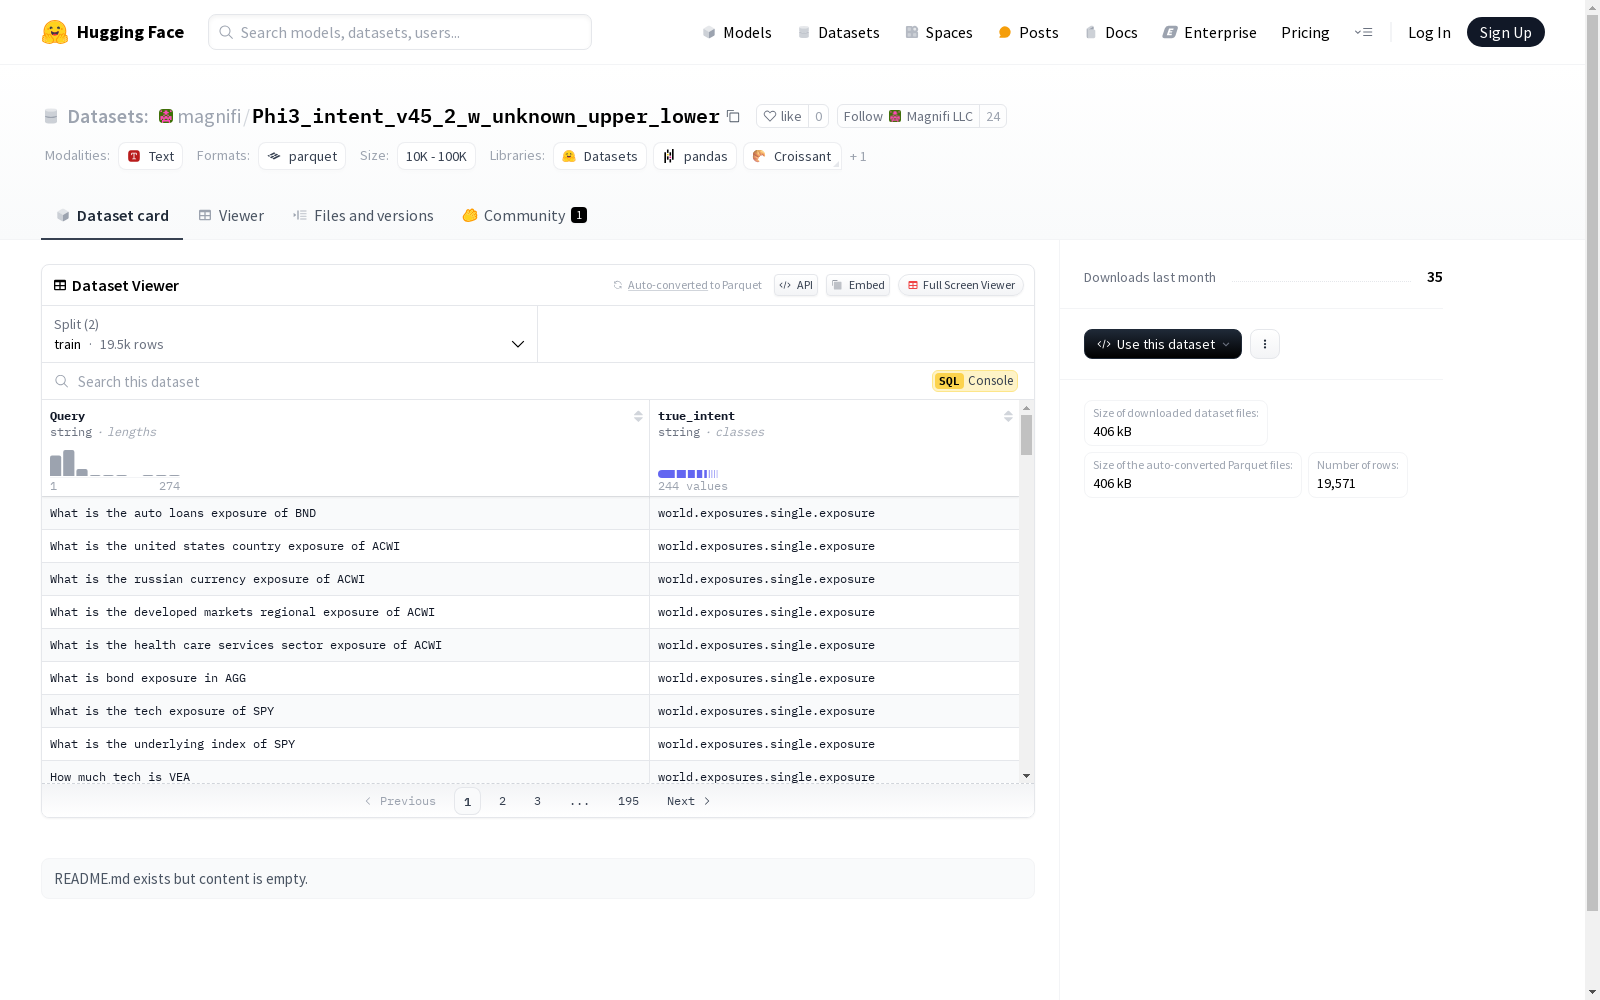Sort the true_intent column using sort arrows
The height and width of the screenshot is (1000, 1600).
1008,416
